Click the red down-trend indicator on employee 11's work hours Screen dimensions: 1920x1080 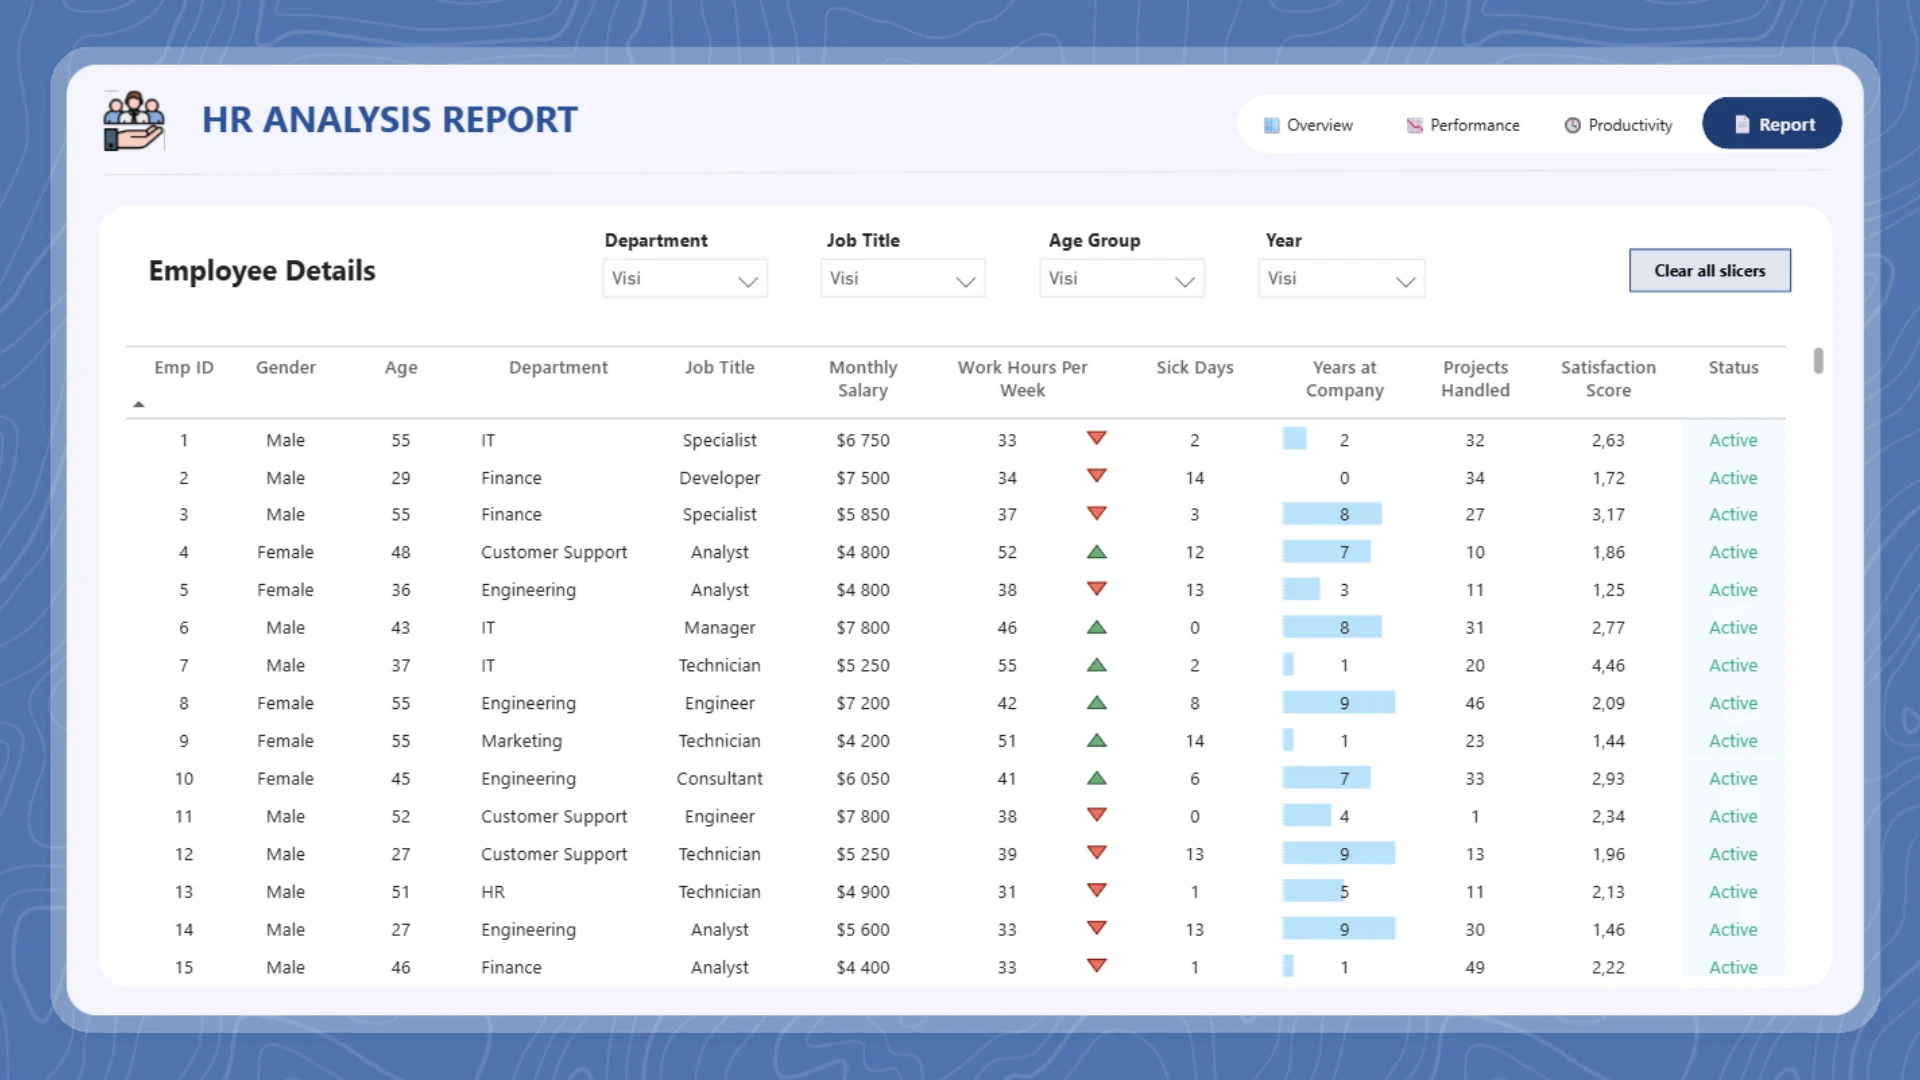1097,814
